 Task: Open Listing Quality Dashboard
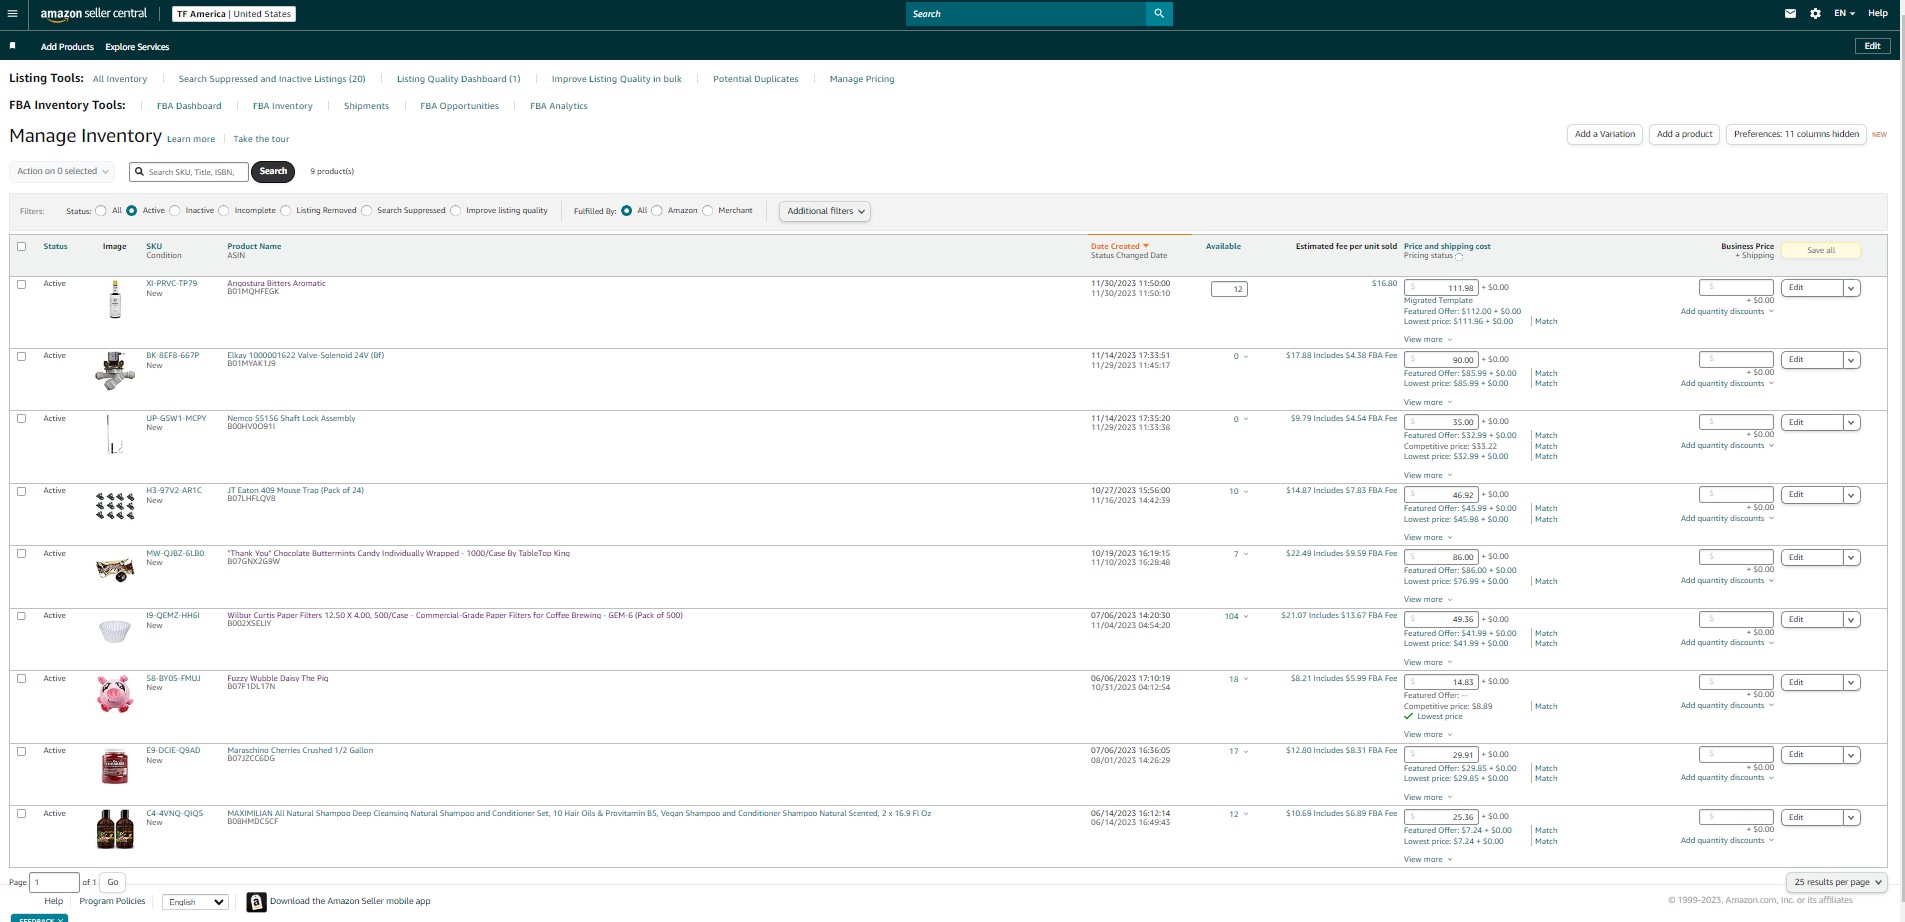point(459,79)
